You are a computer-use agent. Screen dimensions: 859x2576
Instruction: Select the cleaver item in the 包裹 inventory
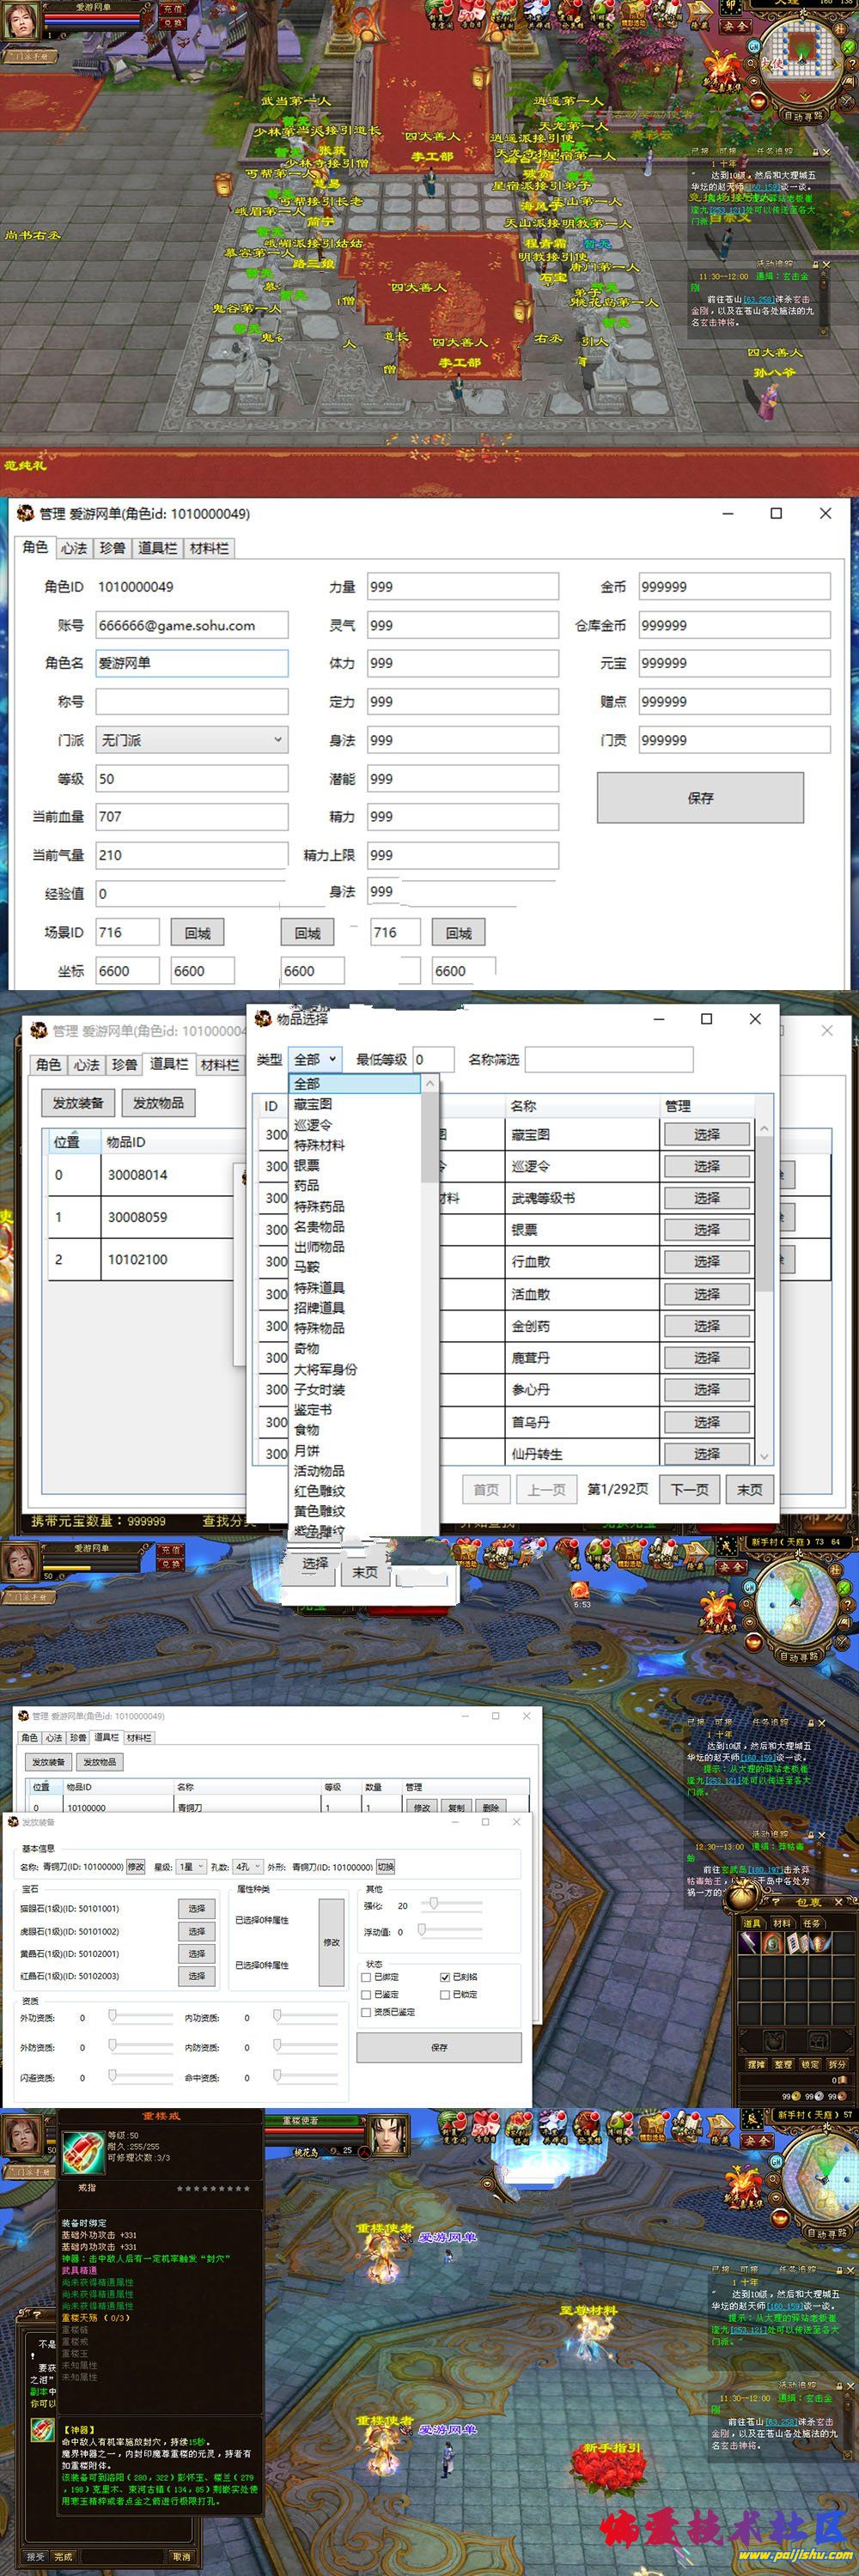pos(749,1942)
